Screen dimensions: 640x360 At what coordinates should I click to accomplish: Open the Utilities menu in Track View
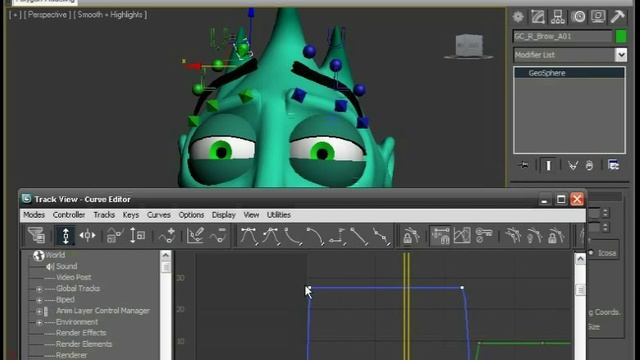(x=279, y=215)
